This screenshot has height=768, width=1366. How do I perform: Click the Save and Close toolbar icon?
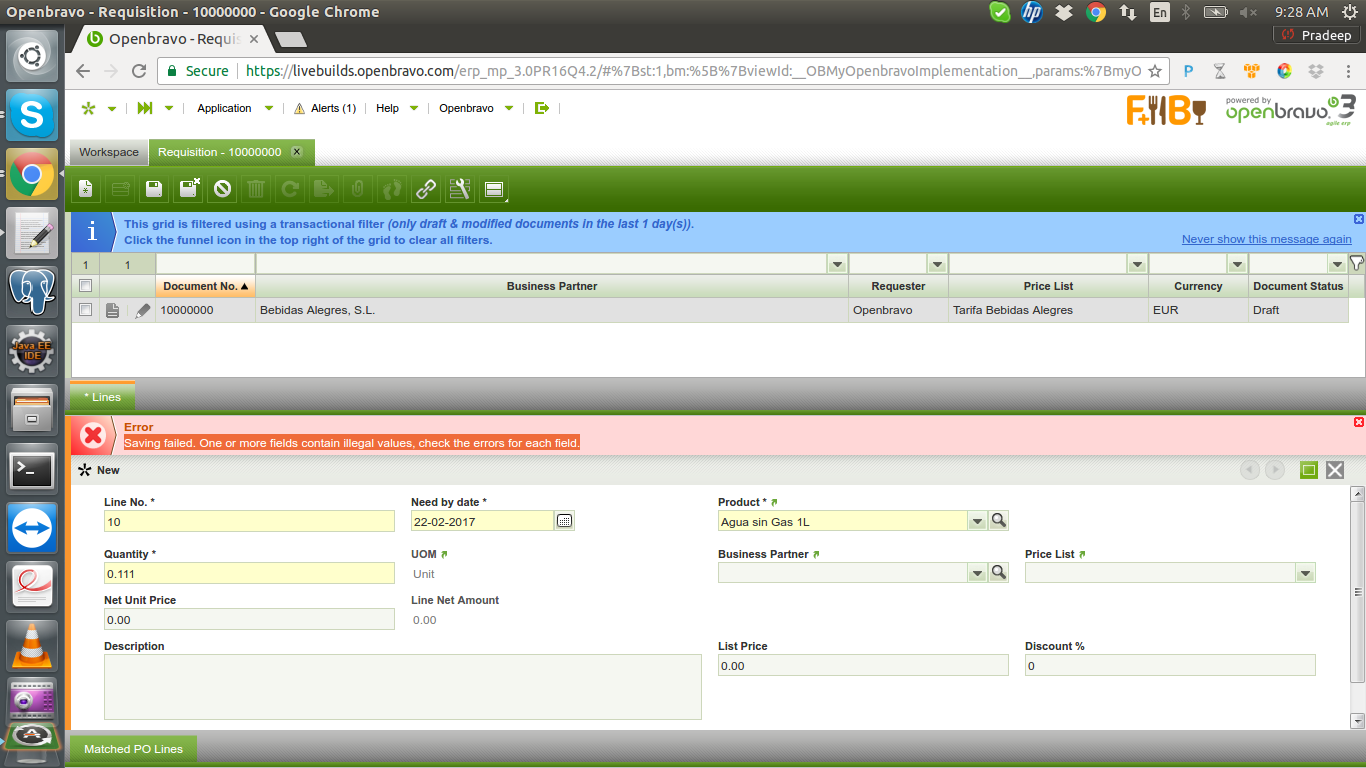(x=189, y=189)
